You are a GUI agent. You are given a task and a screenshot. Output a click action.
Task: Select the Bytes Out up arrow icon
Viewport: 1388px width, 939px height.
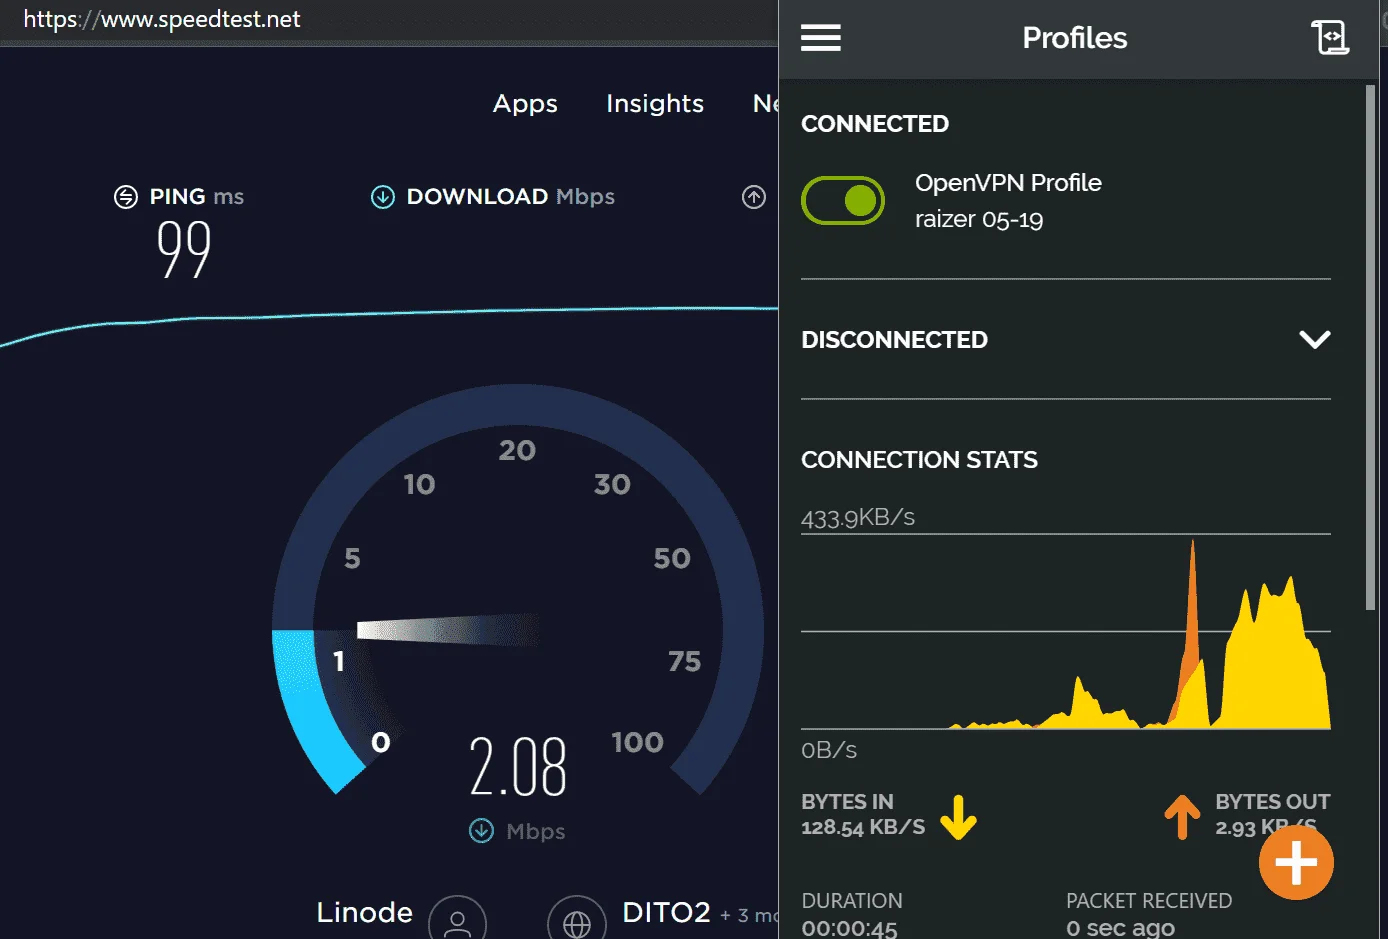coord(1182,817)
